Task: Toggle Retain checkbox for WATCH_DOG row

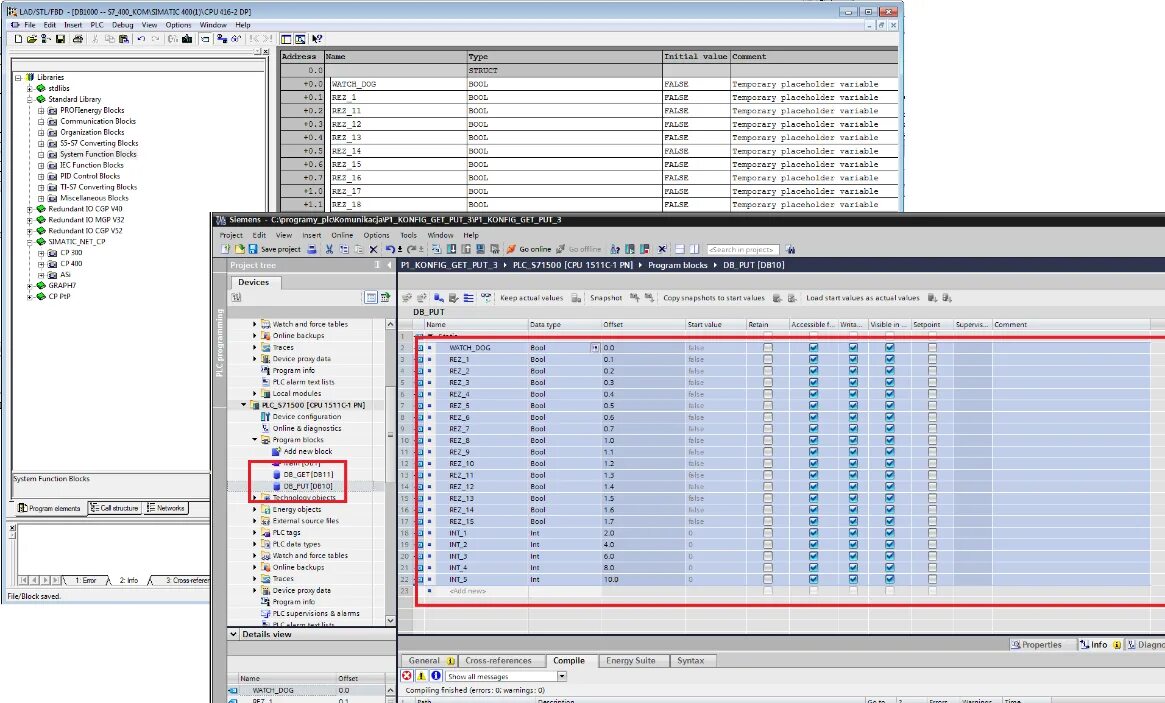Action: (768, 347)
